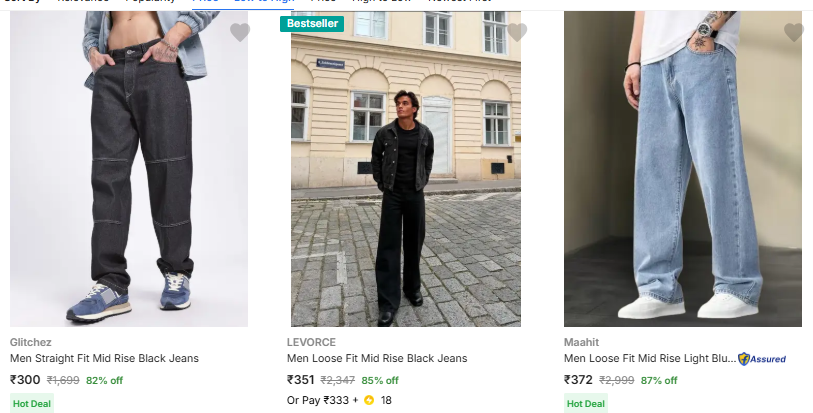The image size is (813, 413).
Task: Open Men Straight Fit Mid Rise Black Jeans
Action: click(104, 358)
